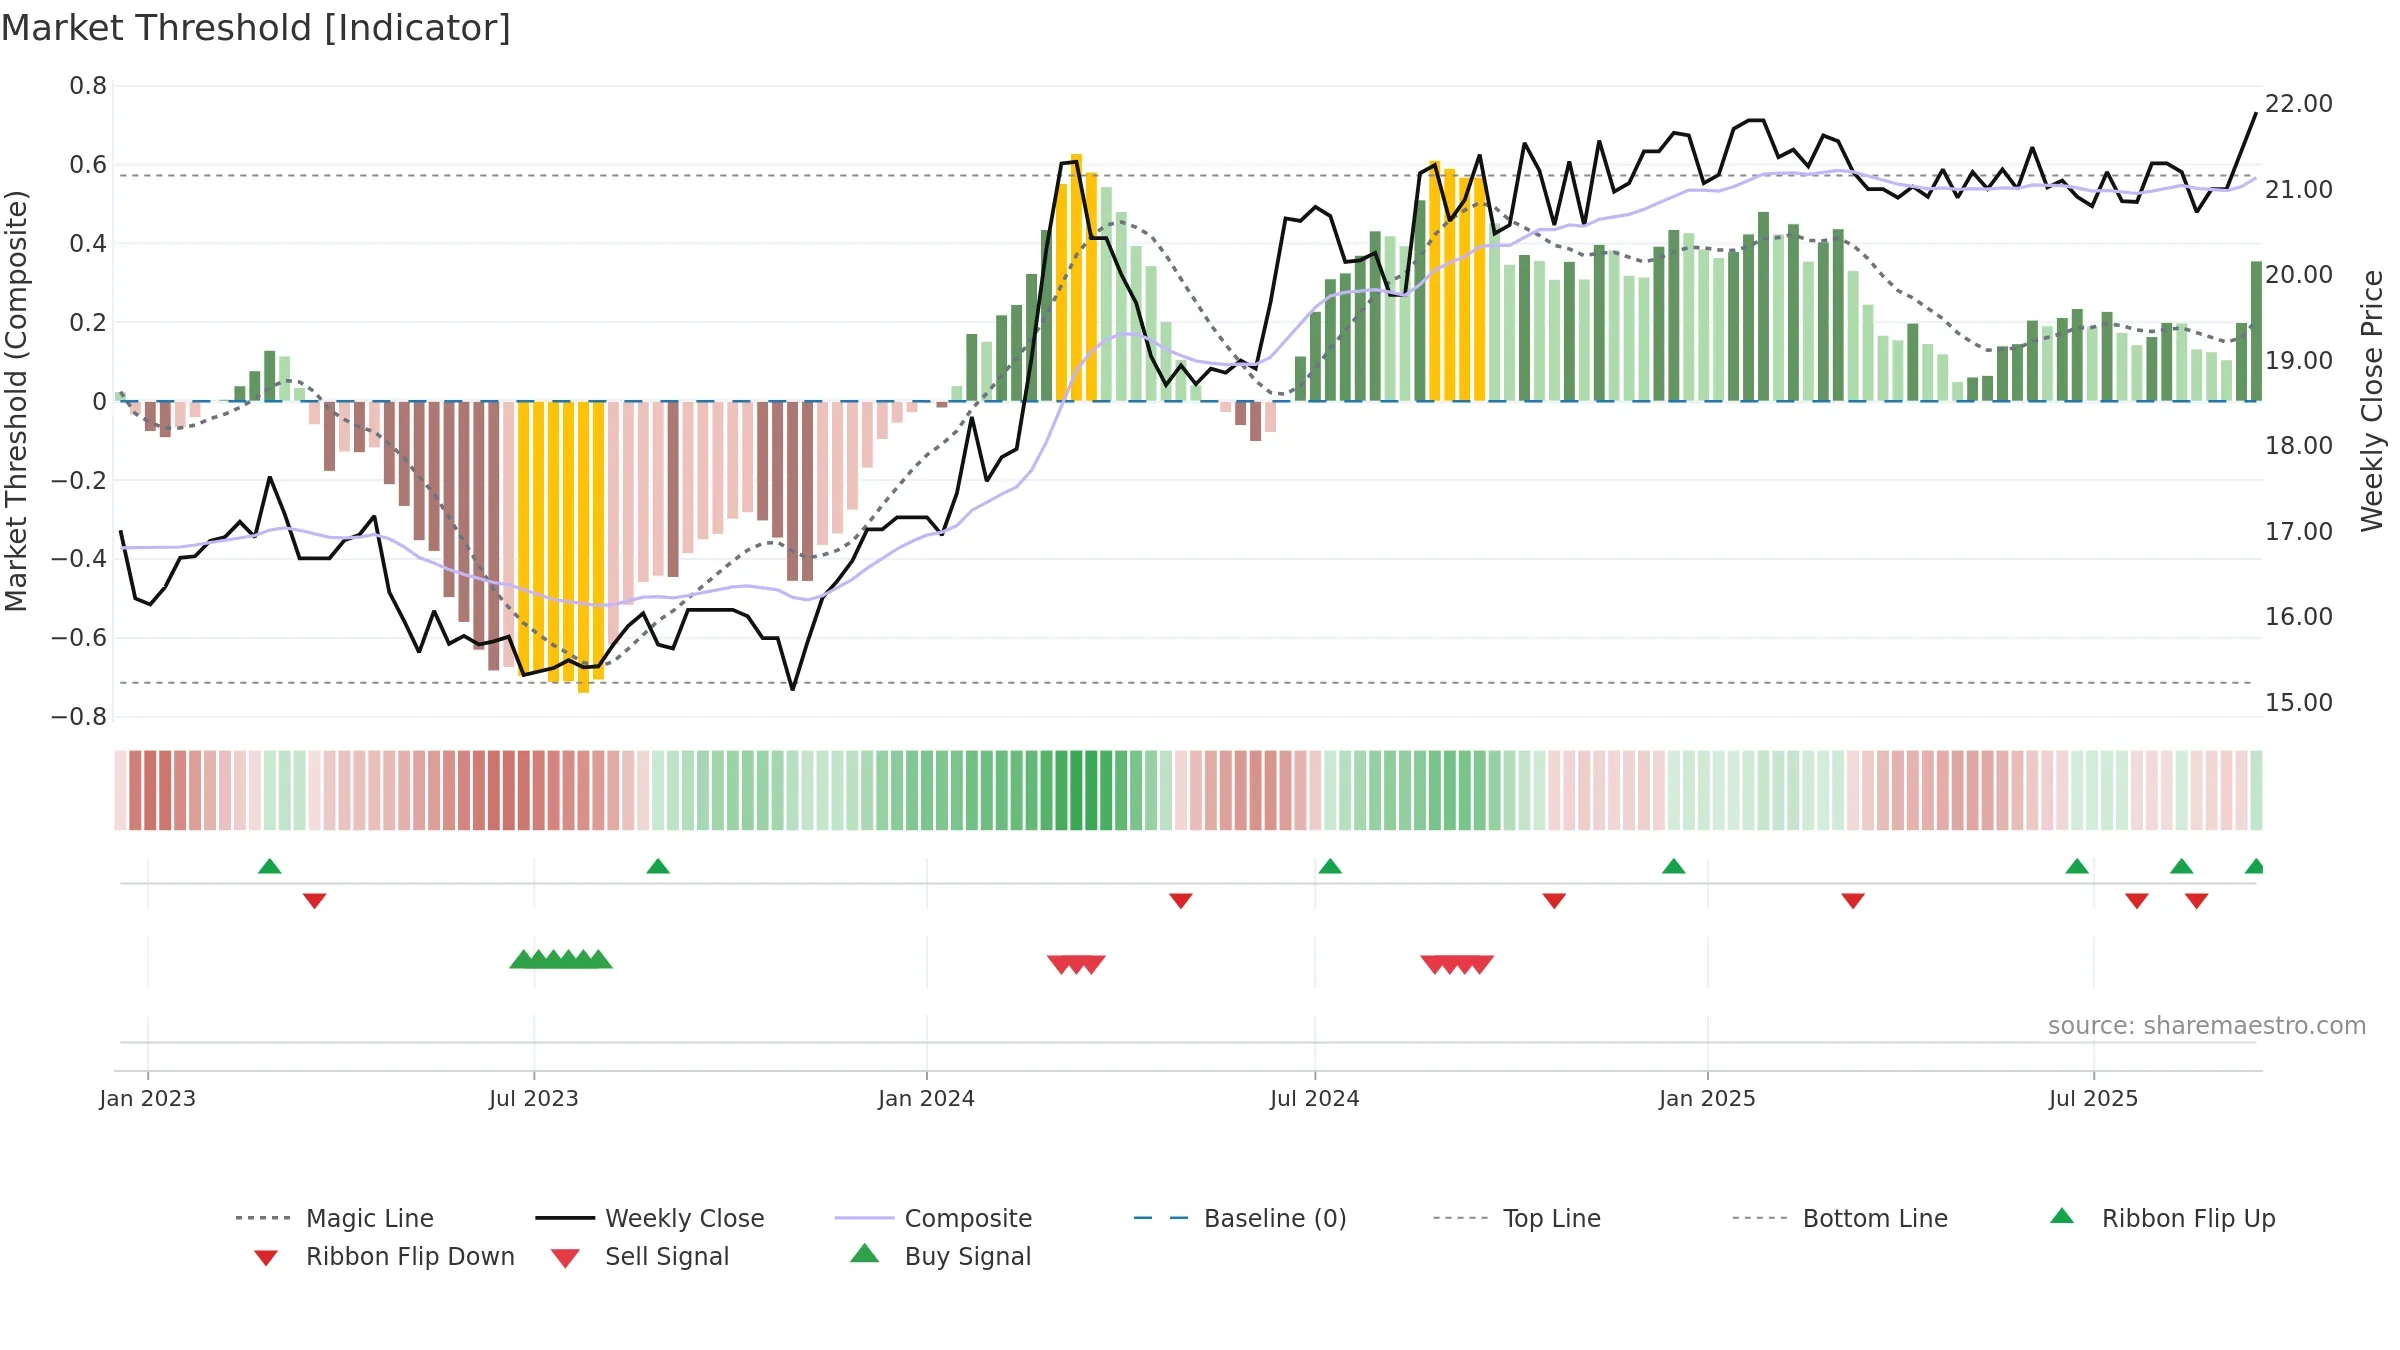
Task: Click the Jan 2023 x-axis label
Action: pyautogui.click(x=148, y=1098)
